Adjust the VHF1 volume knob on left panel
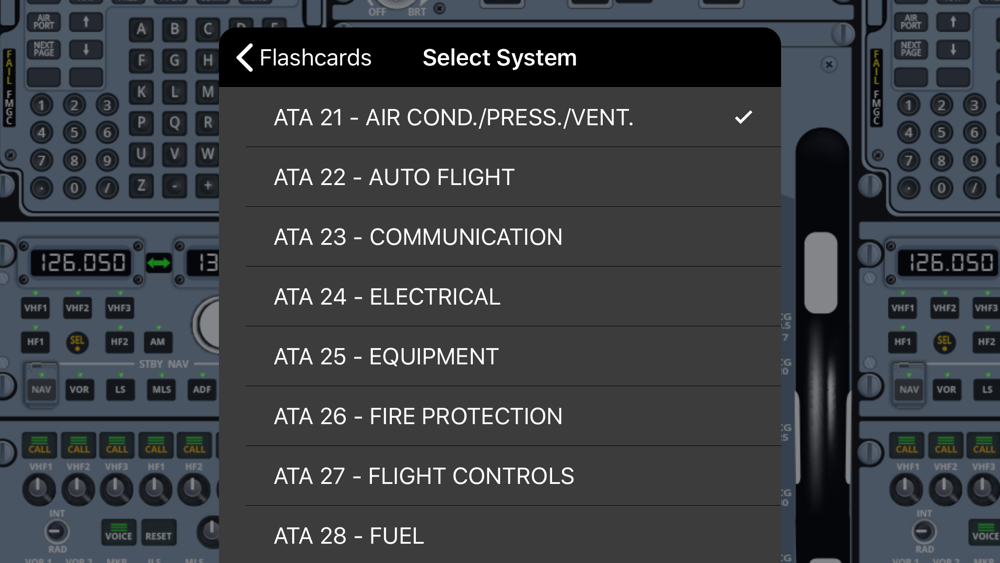 tap(39, 489)
